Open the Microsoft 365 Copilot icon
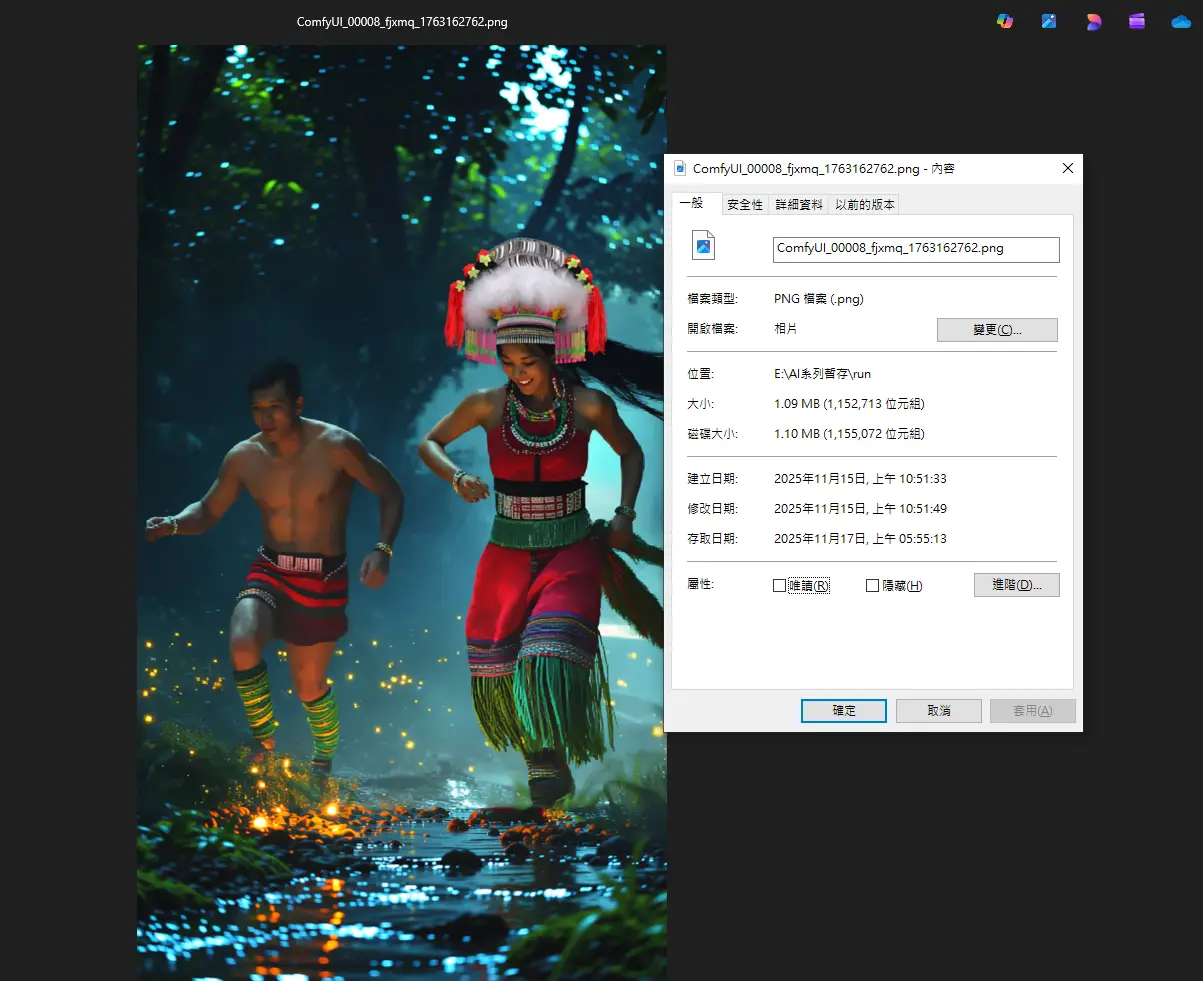Screen dimensions: 1203x981 [x=1005, y=21]
